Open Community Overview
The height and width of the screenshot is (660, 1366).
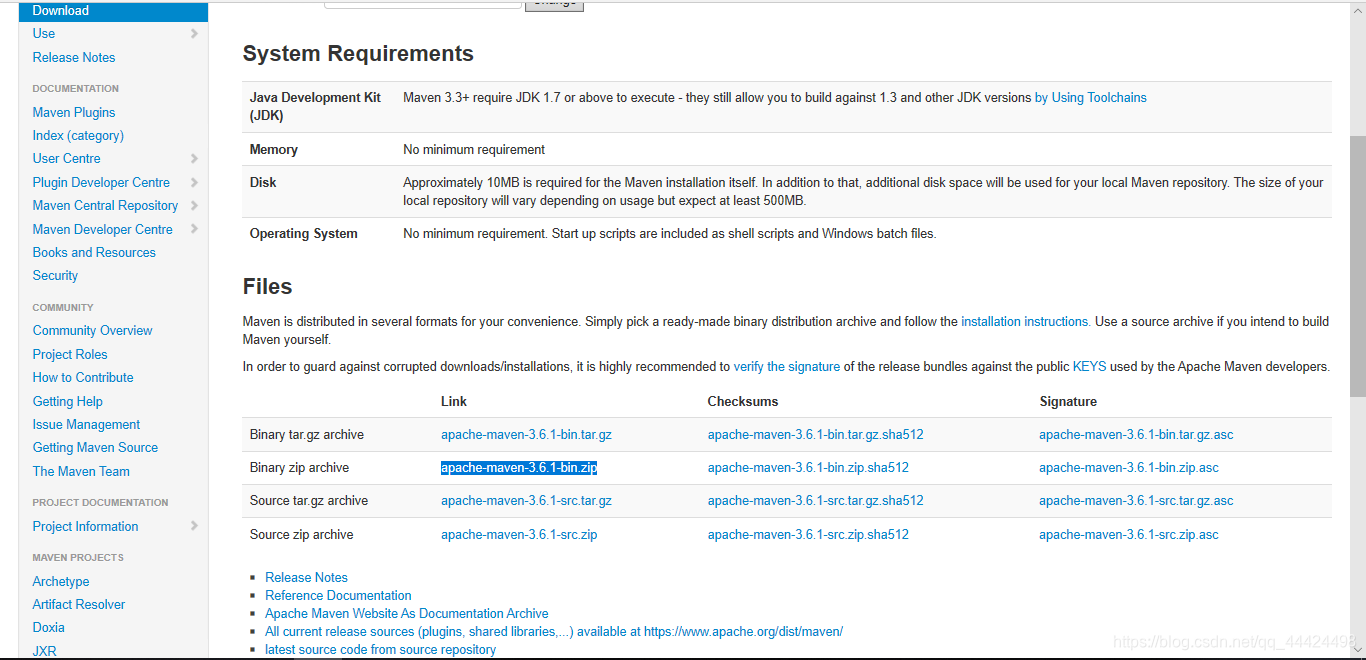point(92,331)
